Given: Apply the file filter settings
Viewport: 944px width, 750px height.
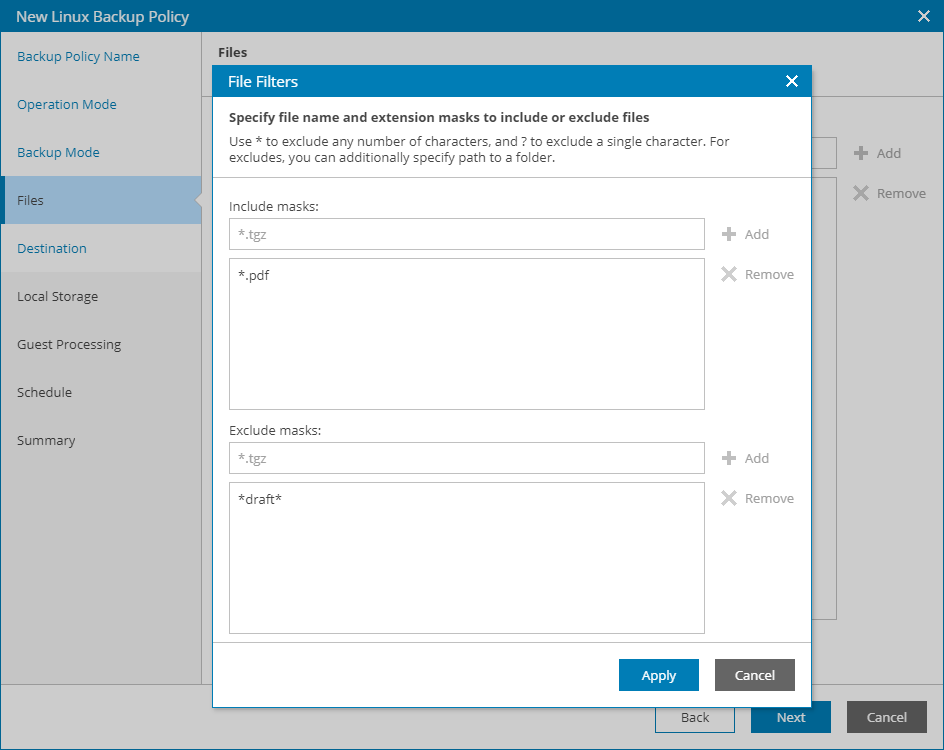Looking at the screenshot, I should 658,675.
